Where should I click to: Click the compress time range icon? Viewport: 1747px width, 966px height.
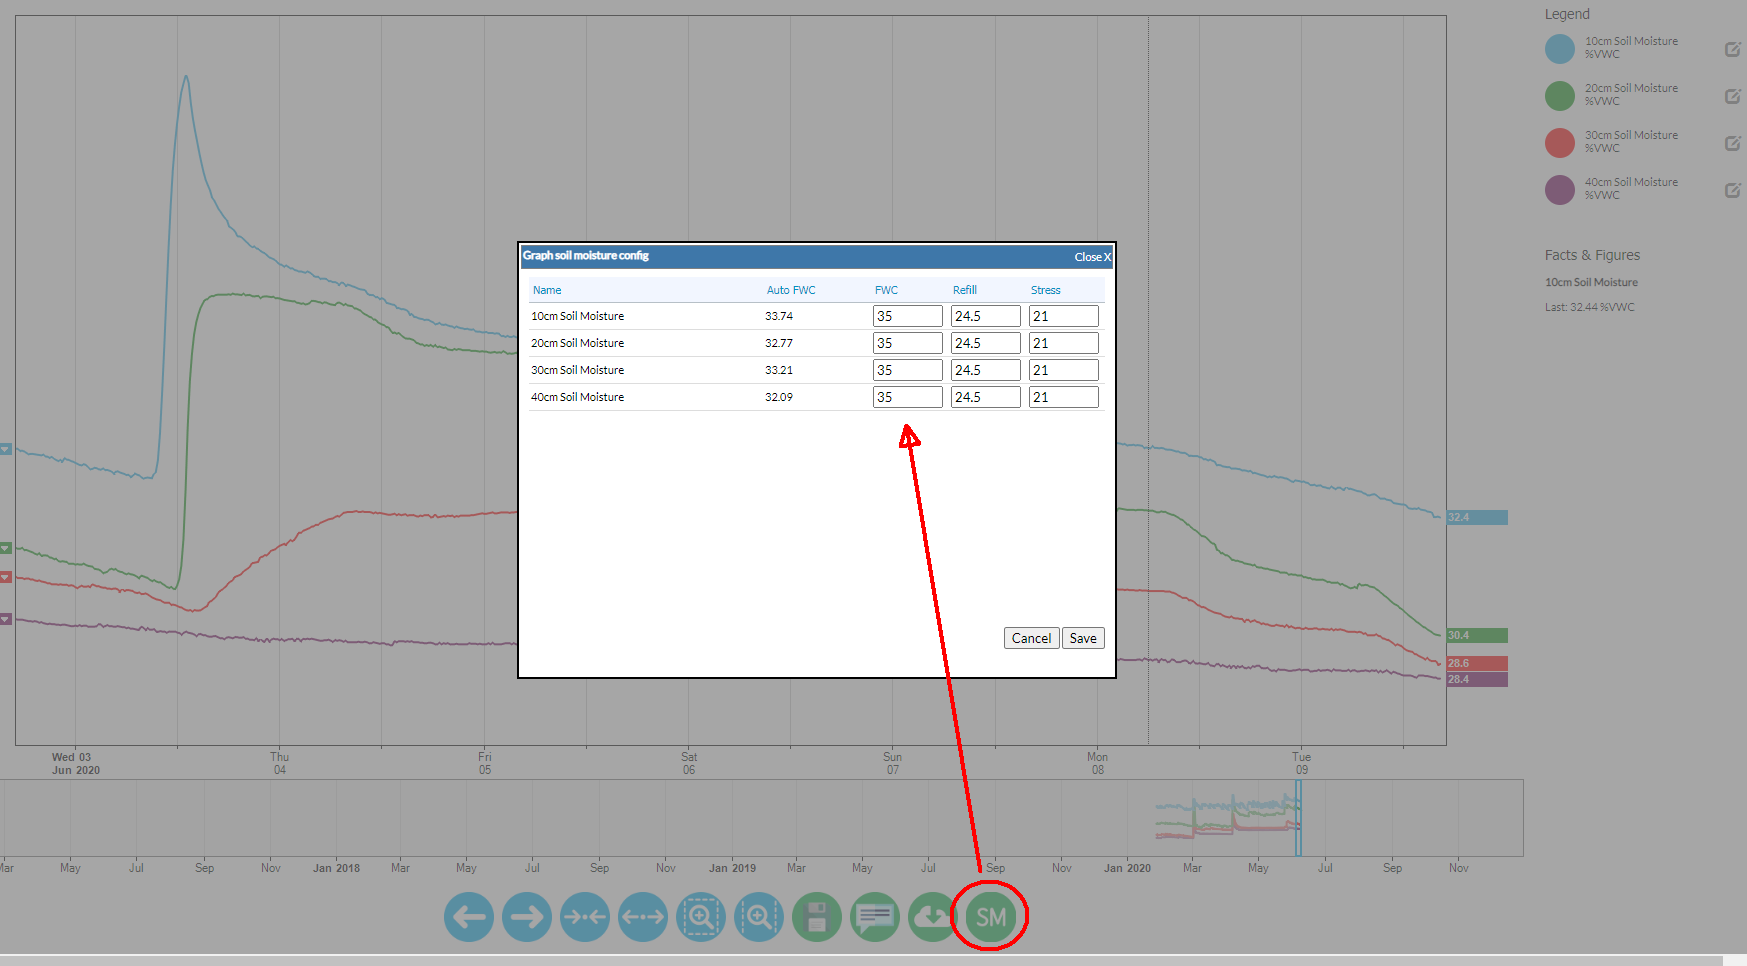point(585,917)
